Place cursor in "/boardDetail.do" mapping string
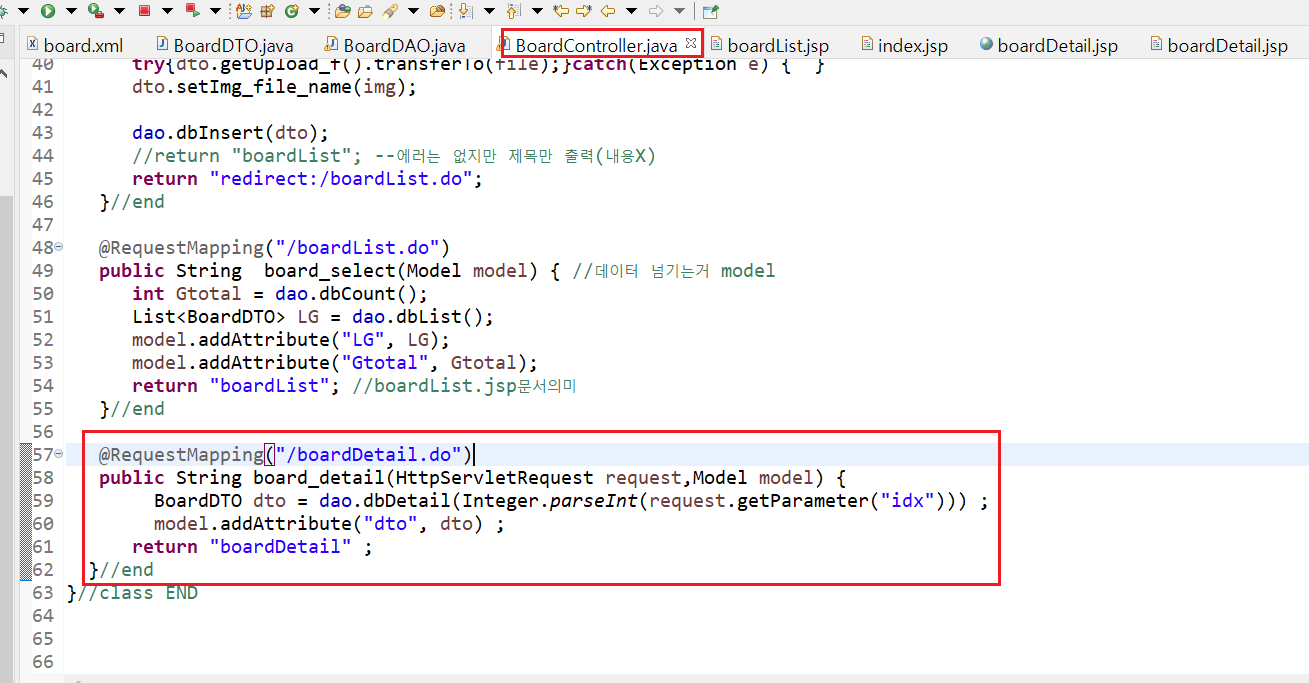The height and width of the screenshot is (683, 1309). coord(369,455)
